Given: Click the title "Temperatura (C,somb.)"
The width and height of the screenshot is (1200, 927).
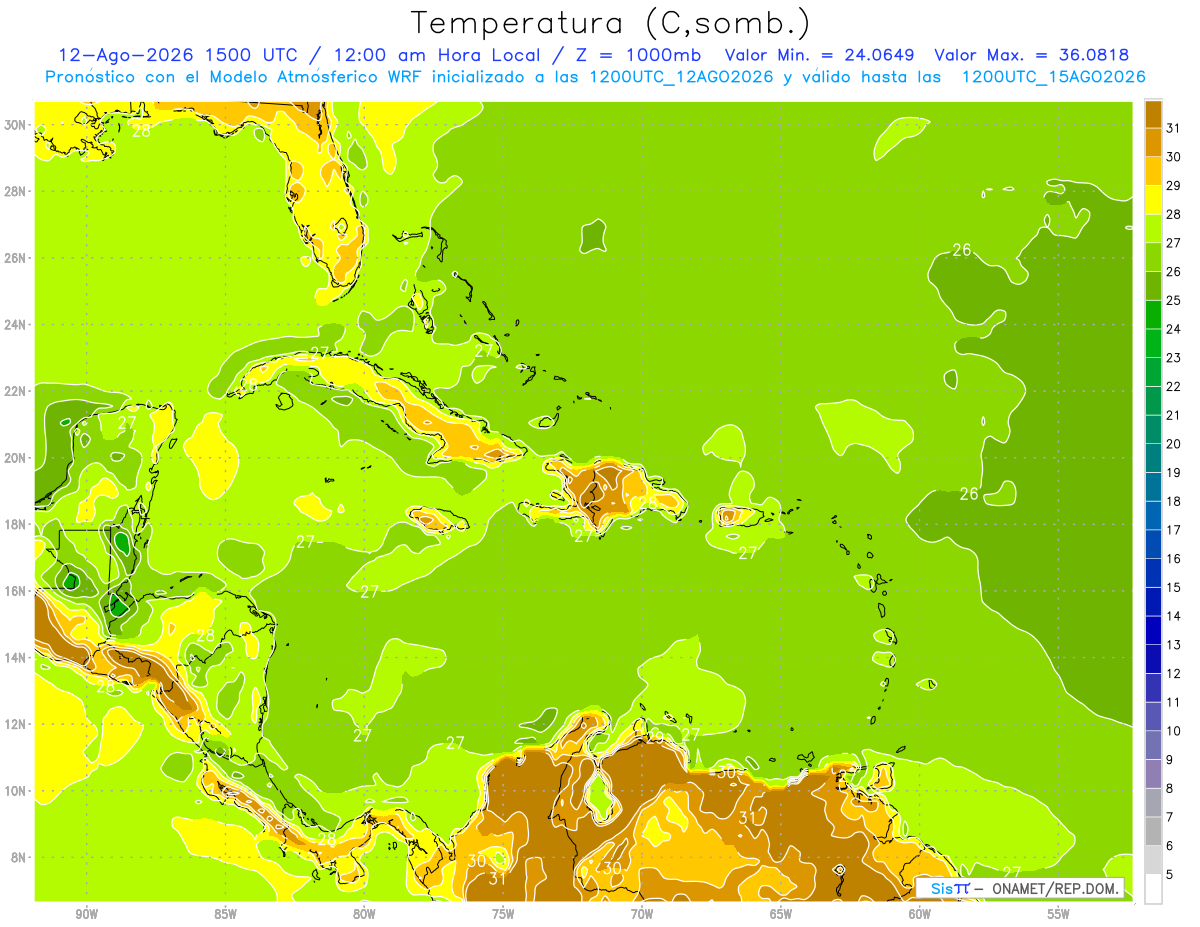Looking at the screenshot, I should [610, 23].
